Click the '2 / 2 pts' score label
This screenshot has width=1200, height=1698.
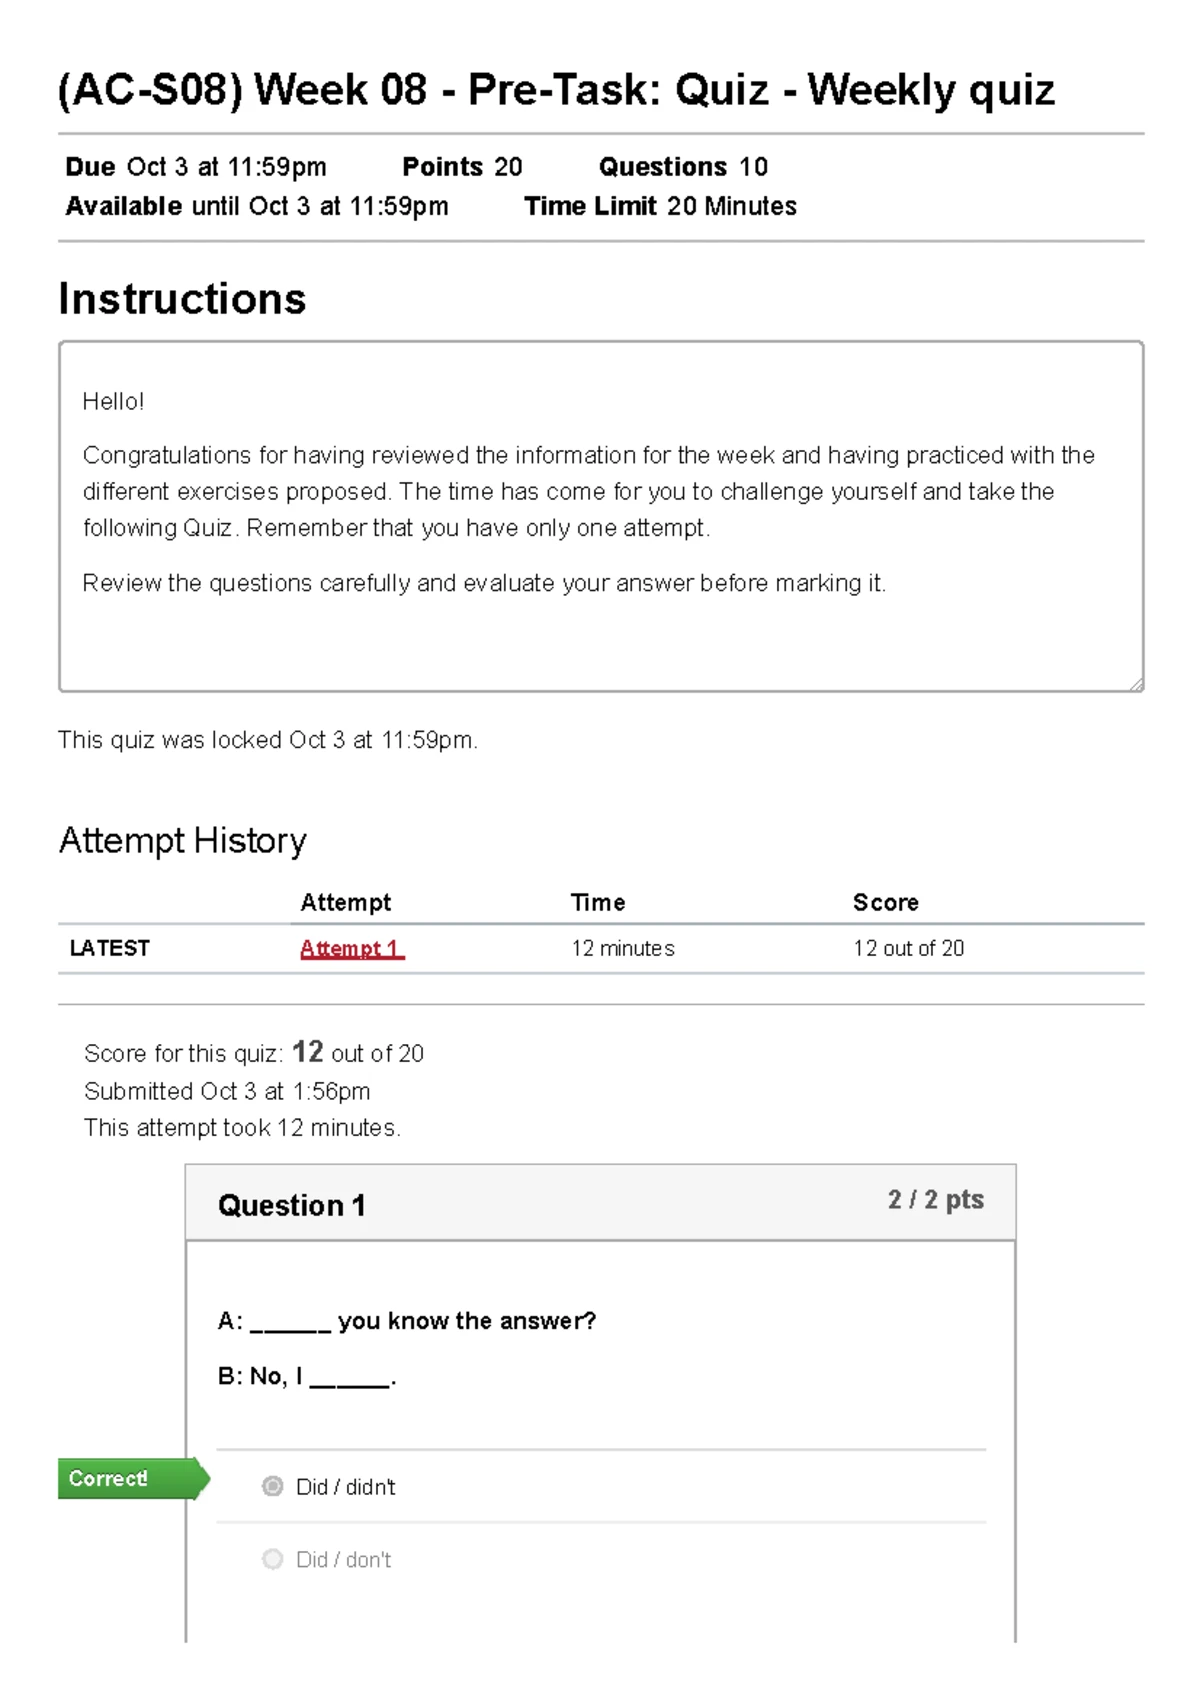(x=934, y=1200)
